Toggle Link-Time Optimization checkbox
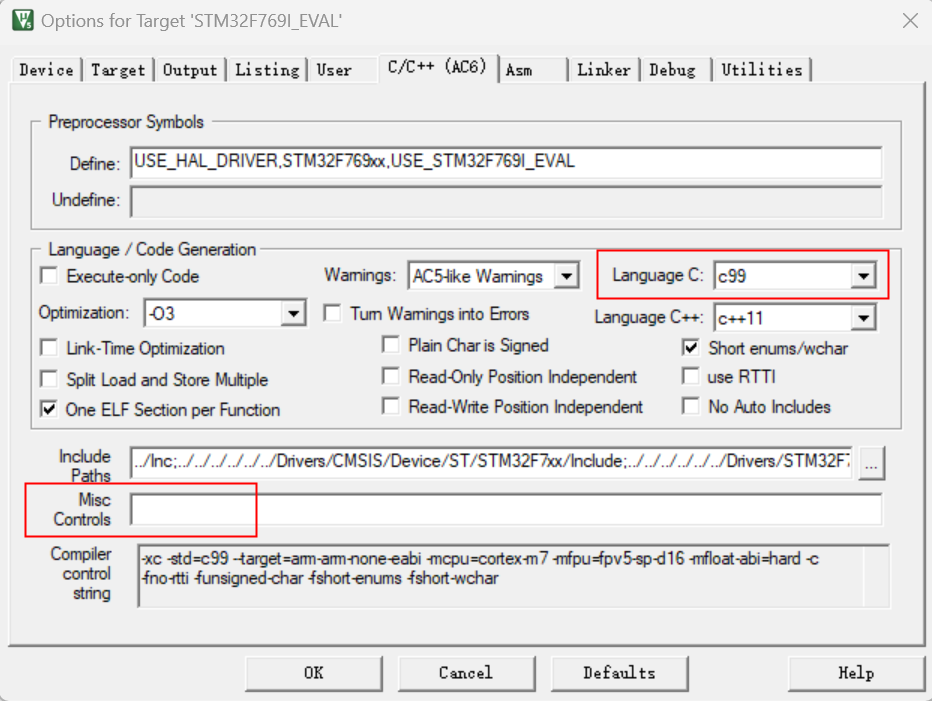This screenshot has height=701, width=932. click(x=48, y=349)
